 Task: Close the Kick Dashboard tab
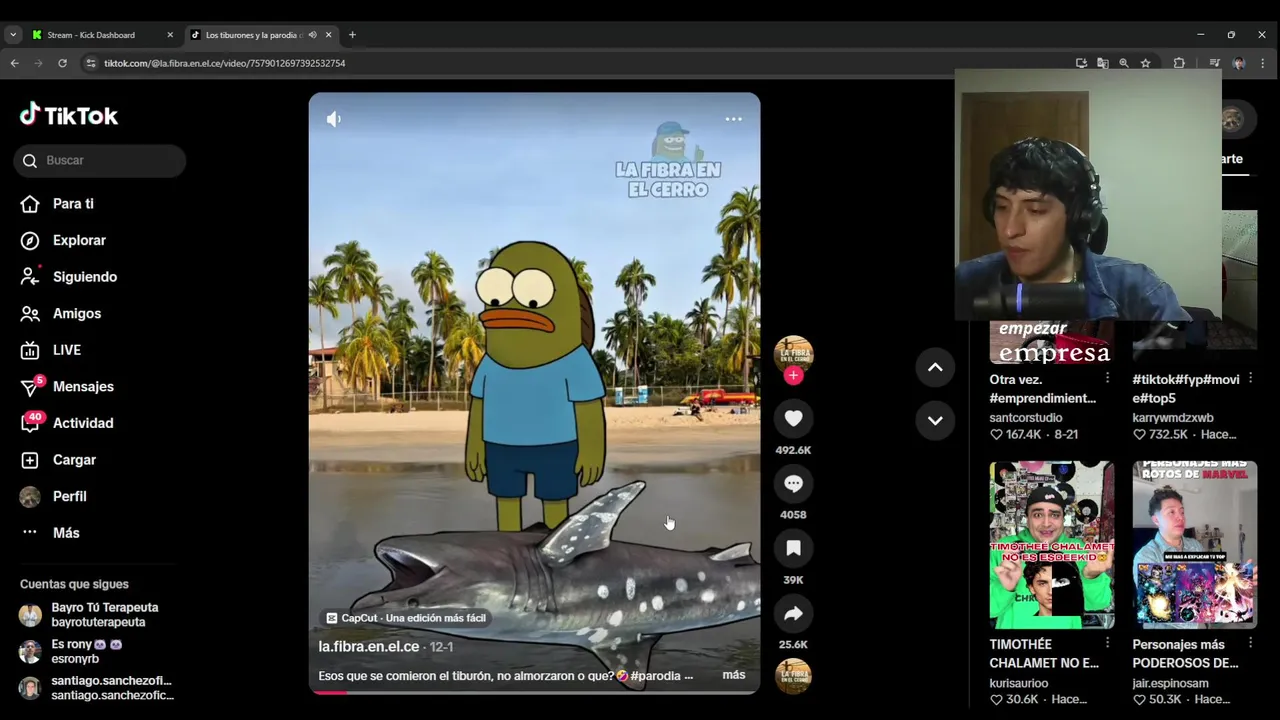click(170, 35)
